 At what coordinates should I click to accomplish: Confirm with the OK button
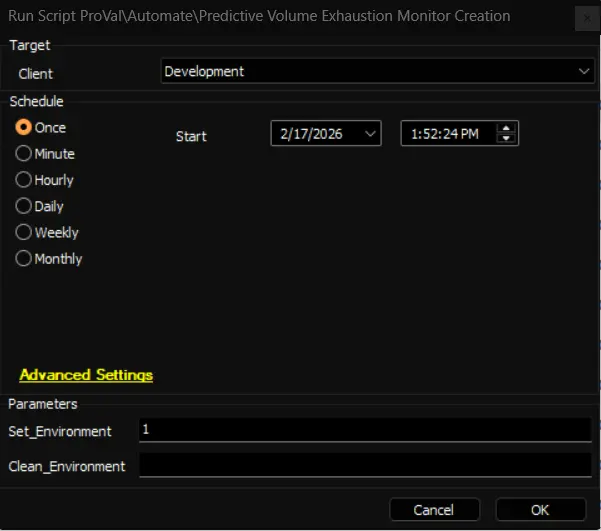point(540,510)
